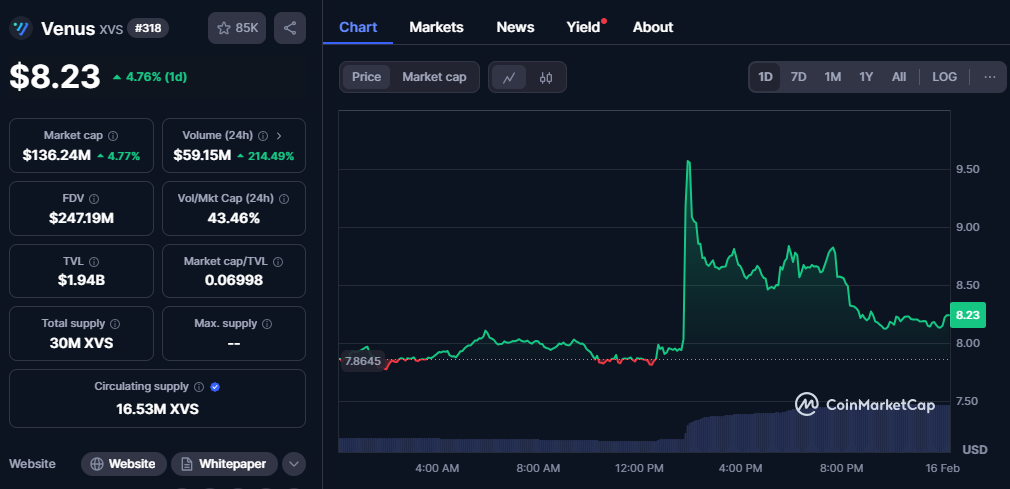Select the 7D time range
Viewport: 1010px width, 489px height.
[798, 77]
